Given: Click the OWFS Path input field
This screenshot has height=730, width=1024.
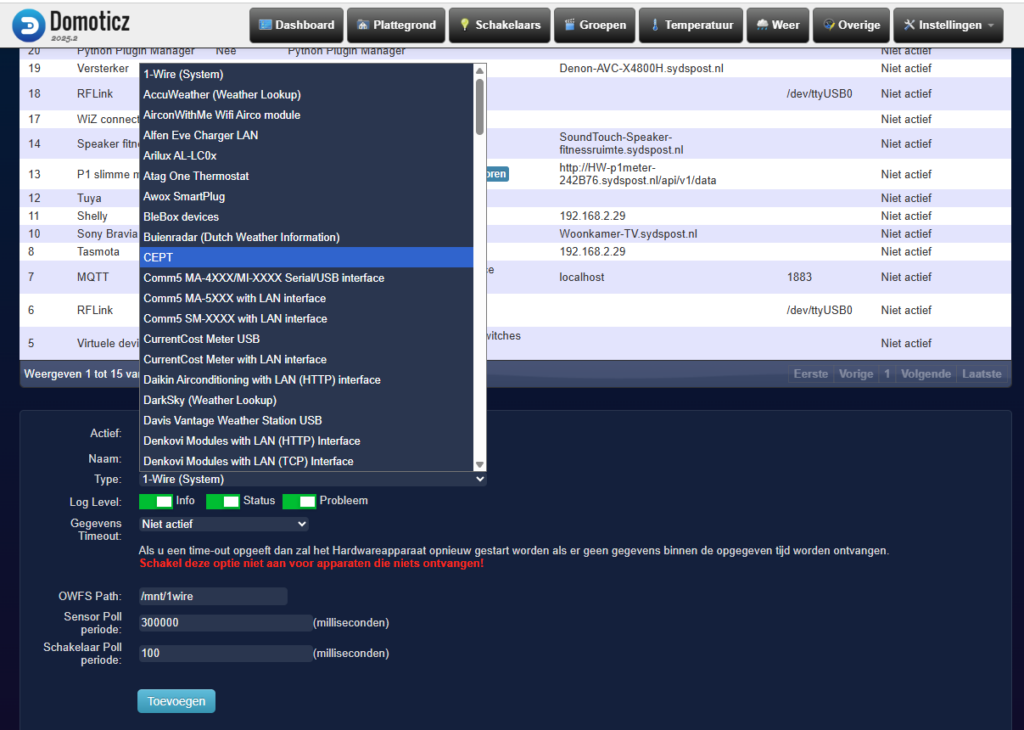Looking at the screenshot, I should (212, 597).
